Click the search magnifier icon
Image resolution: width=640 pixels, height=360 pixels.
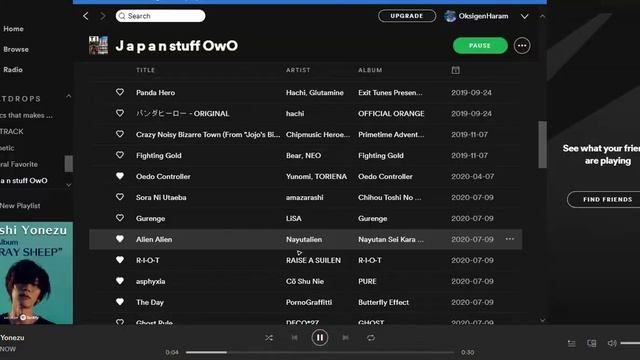pos(122,16)
